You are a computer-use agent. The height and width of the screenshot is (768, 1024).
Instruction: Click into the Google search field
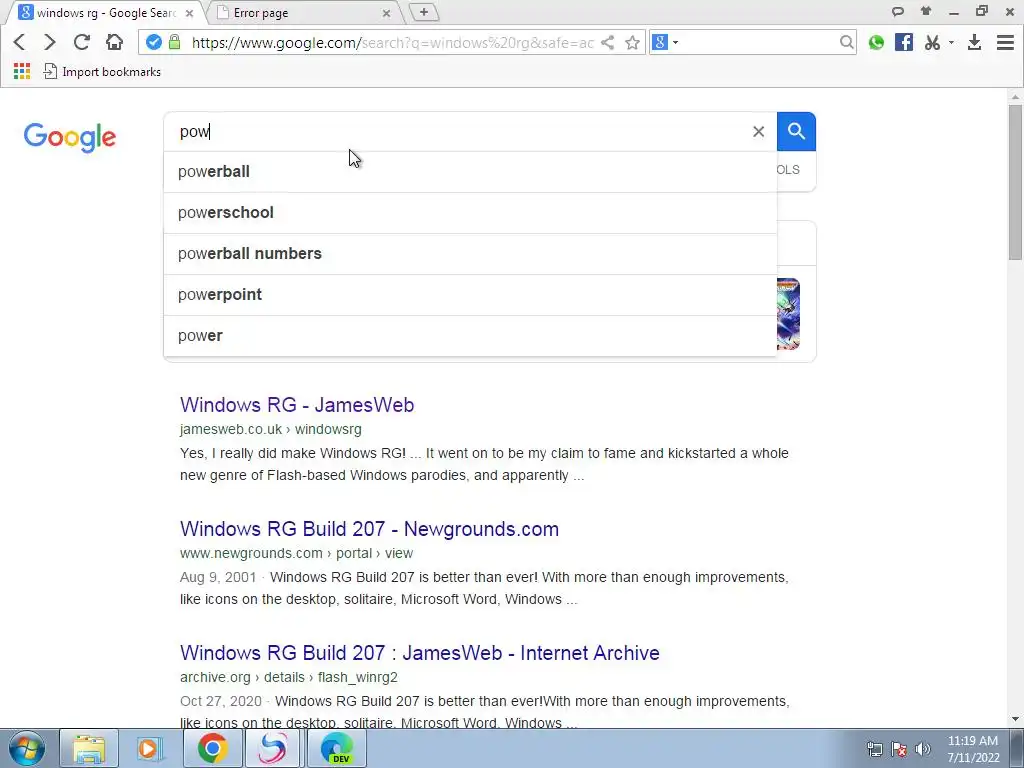click(457, 131)
